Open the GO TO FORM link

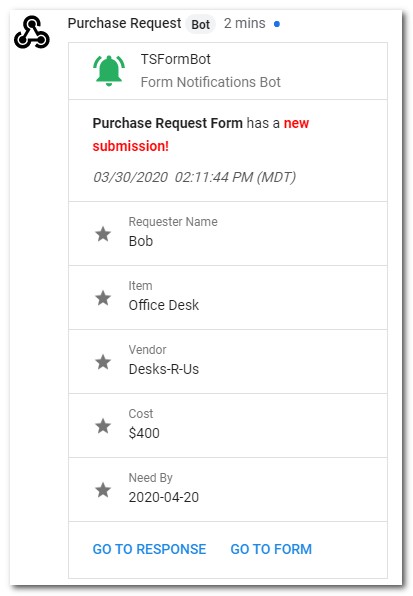click(x=271, y=549)
